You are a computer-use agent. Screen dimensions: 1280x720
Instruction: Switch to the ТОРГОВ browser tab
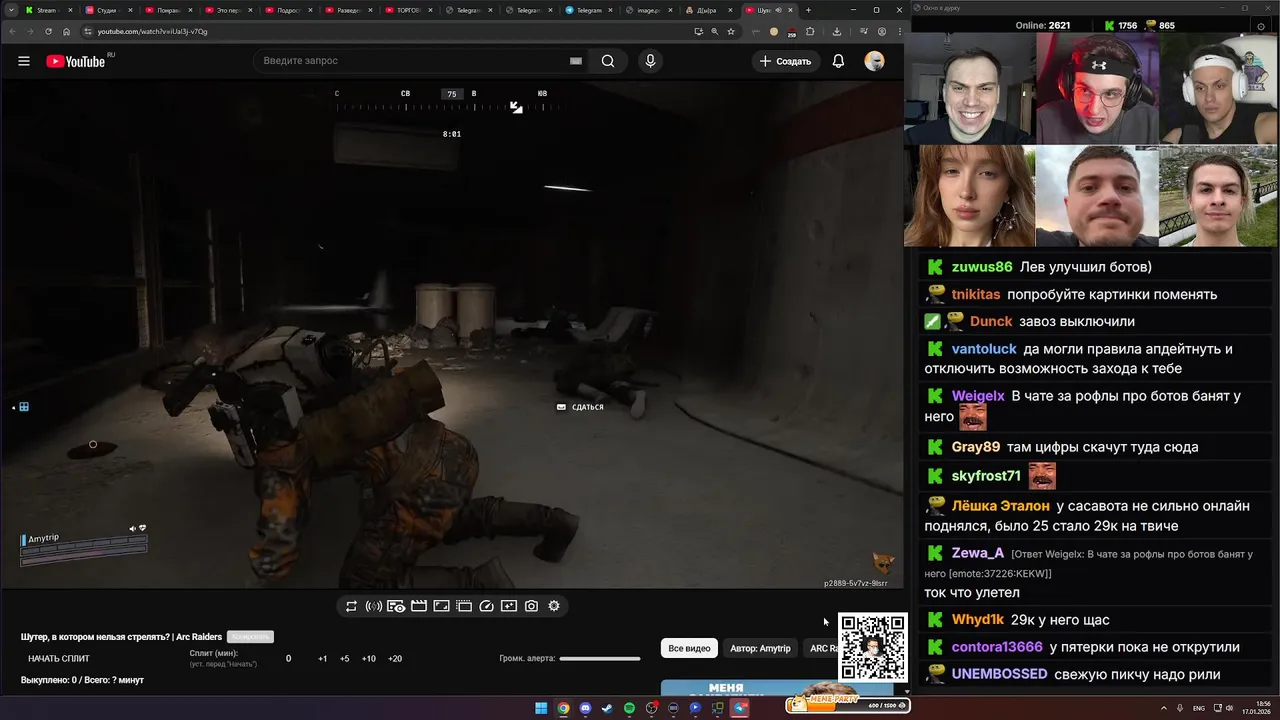tap(409, 10)
